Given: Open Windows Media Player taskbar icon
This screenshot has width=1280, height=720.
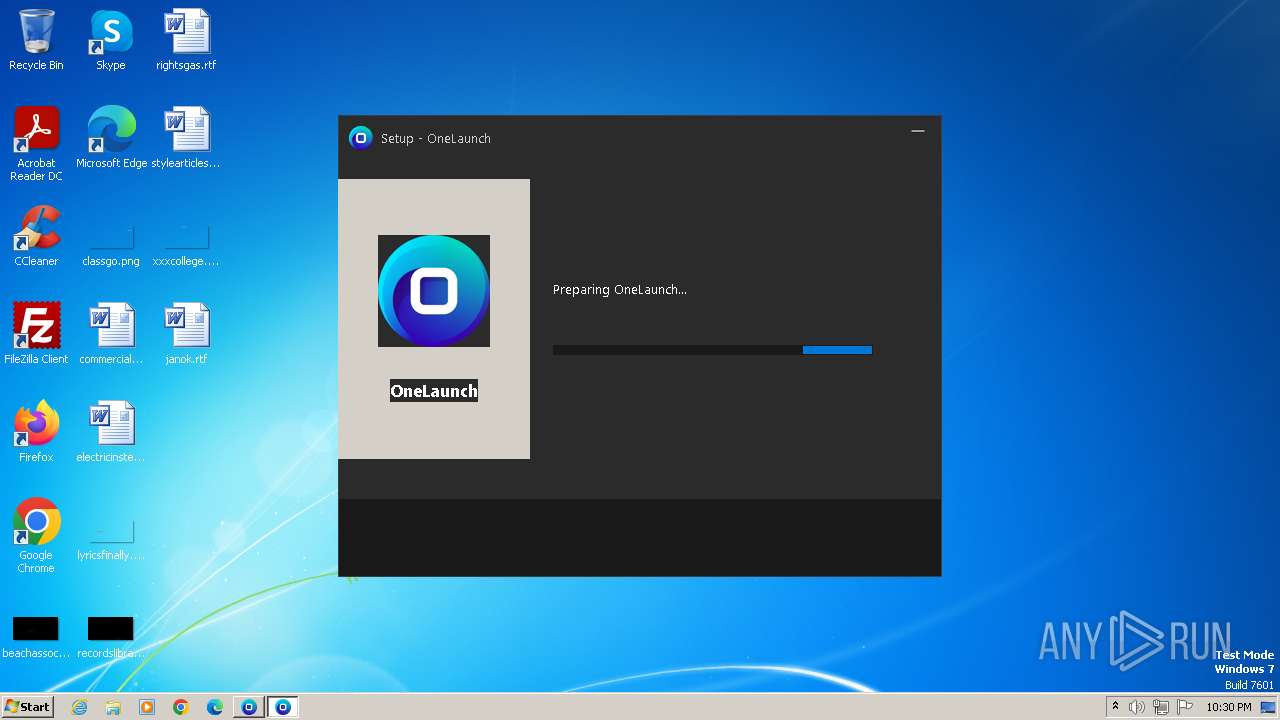Looking at the screenshot, I should (147, 707).
